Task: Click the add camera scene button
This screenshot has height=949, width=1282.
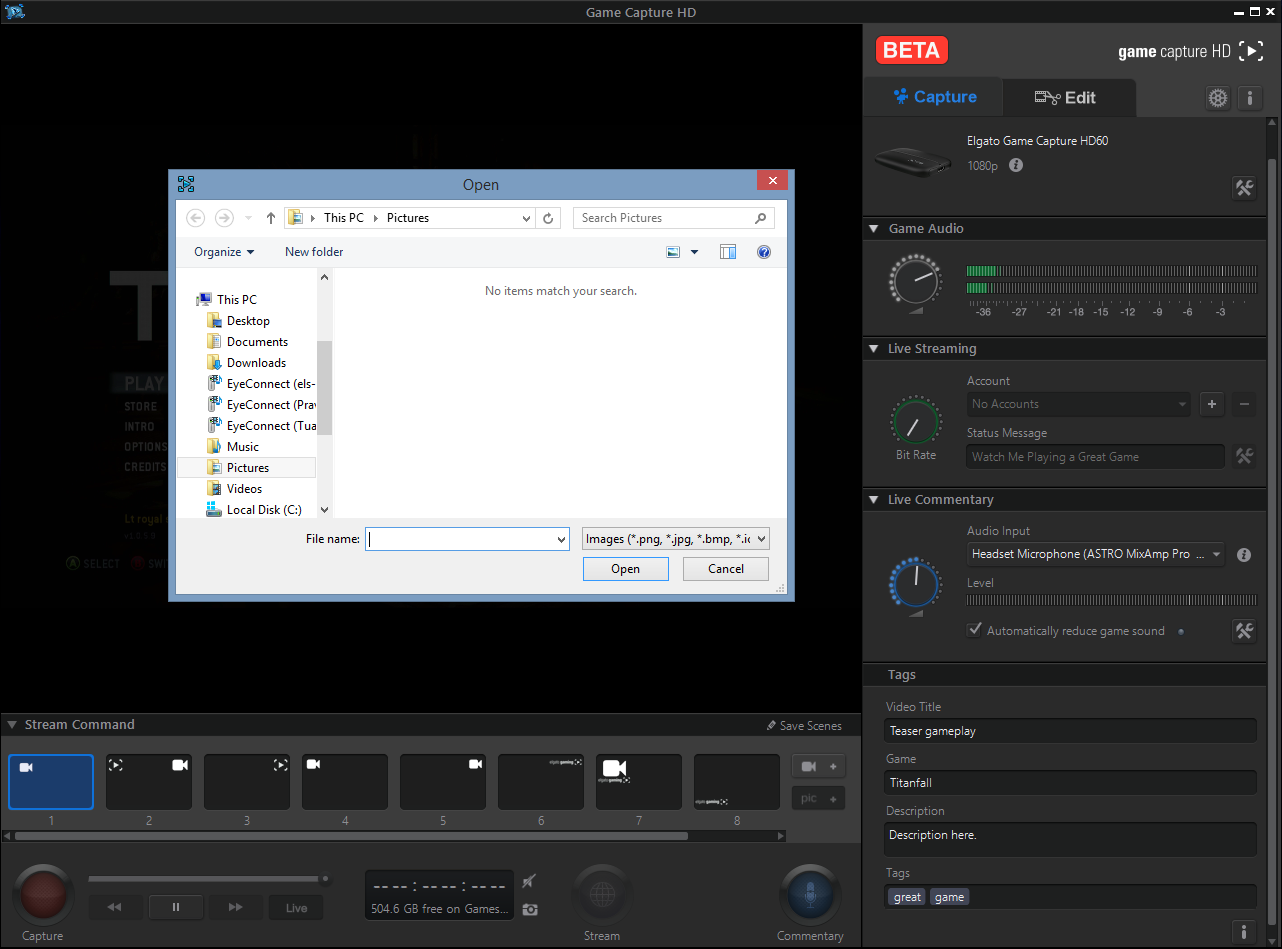Action: pyautogui.click(x=818, y=766)
